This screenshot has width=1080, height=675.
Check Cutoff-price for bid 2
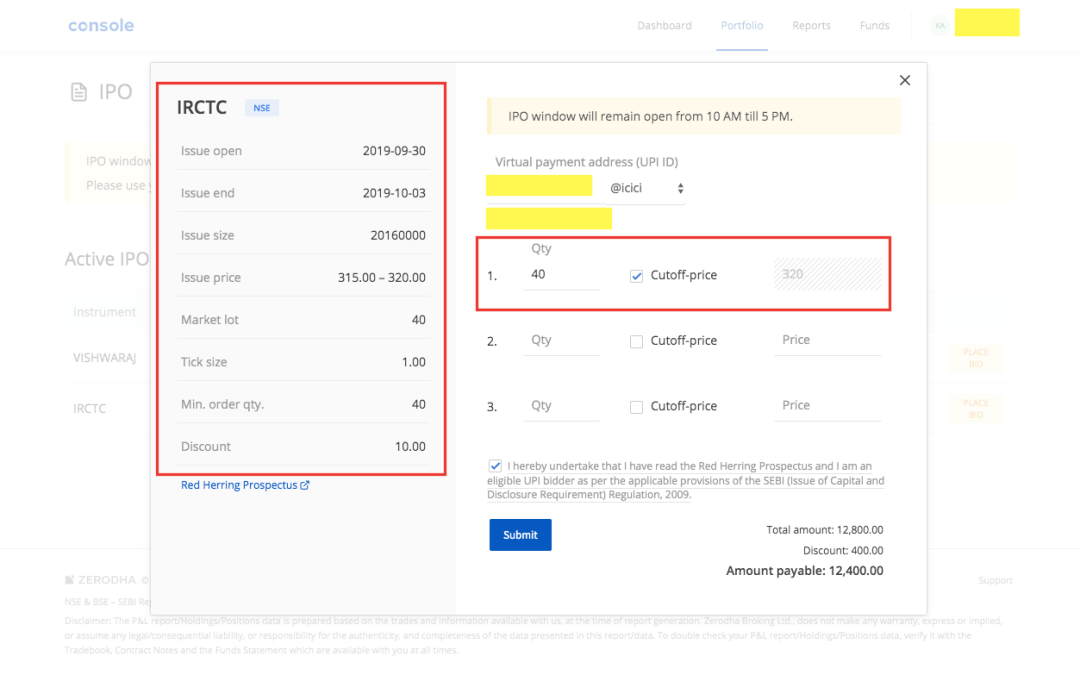pos(636,341)
